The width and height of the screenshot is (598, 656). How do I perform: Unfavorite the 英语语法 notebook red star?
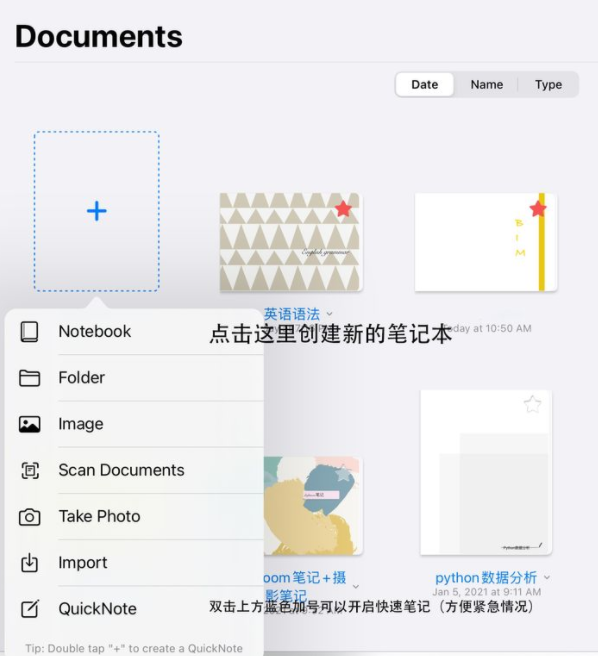(x=343, y=208)
